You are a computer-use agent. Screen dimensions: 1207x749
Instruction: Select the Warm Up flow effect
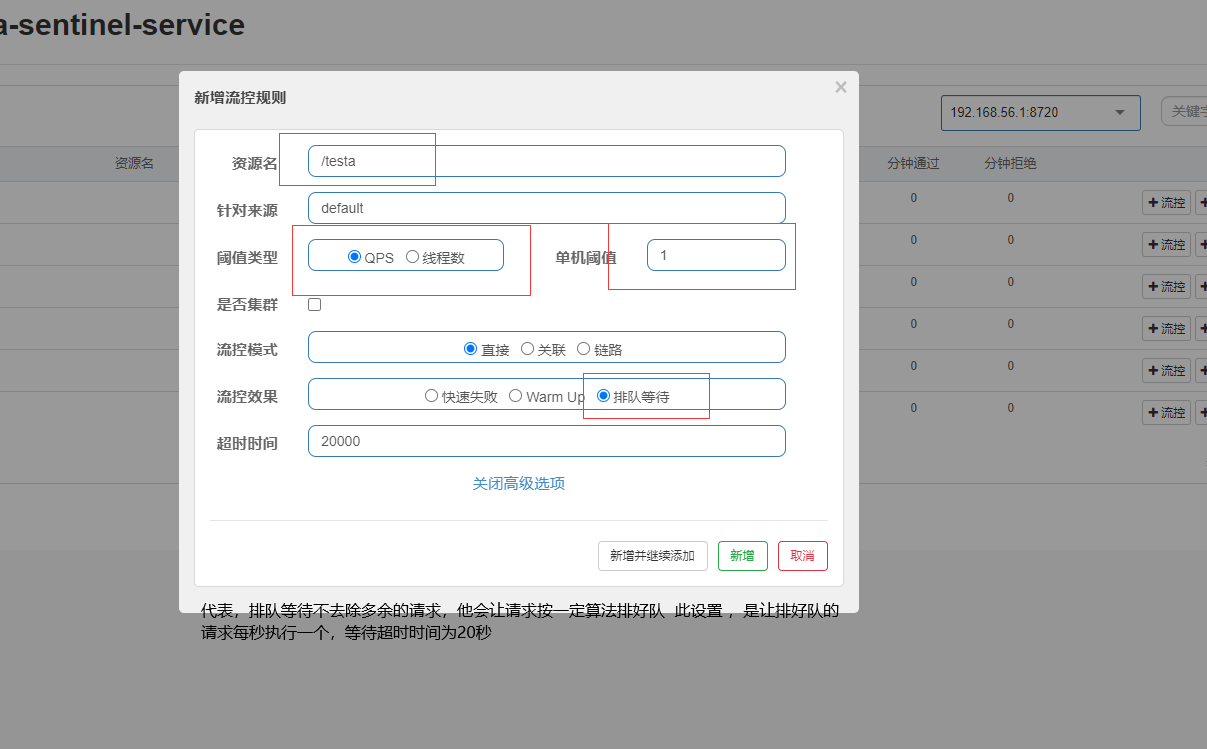click(514, 394)
